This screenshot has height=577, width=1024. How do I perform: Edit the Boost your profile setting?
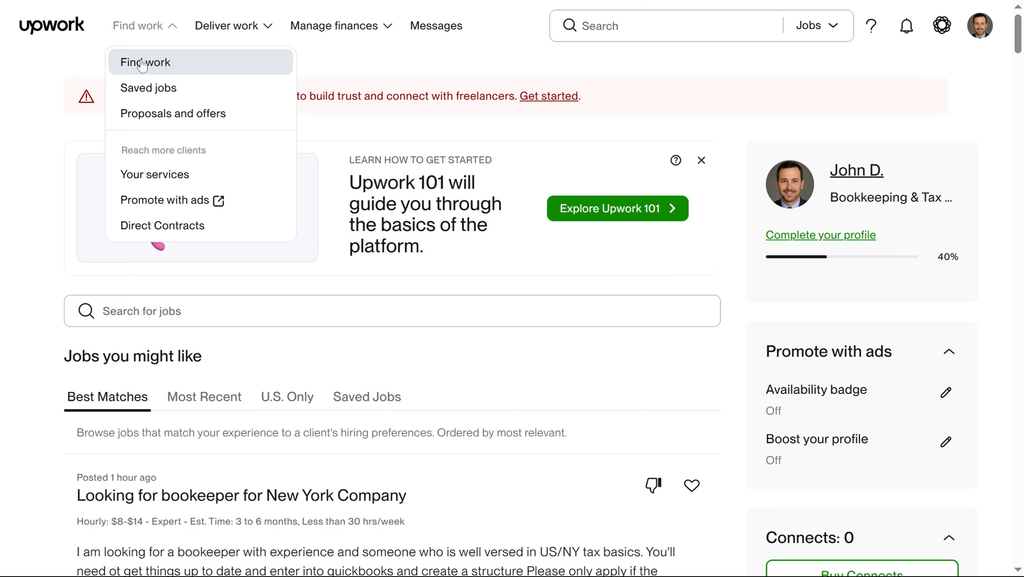coord(945,442)
